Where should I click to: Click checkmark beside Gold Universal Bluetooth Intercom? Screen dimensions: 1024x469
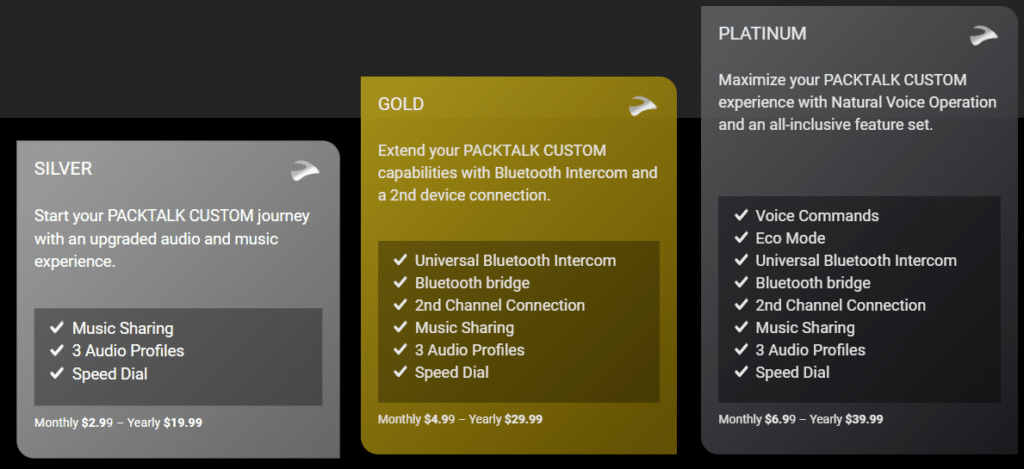[x=400, y=260]
